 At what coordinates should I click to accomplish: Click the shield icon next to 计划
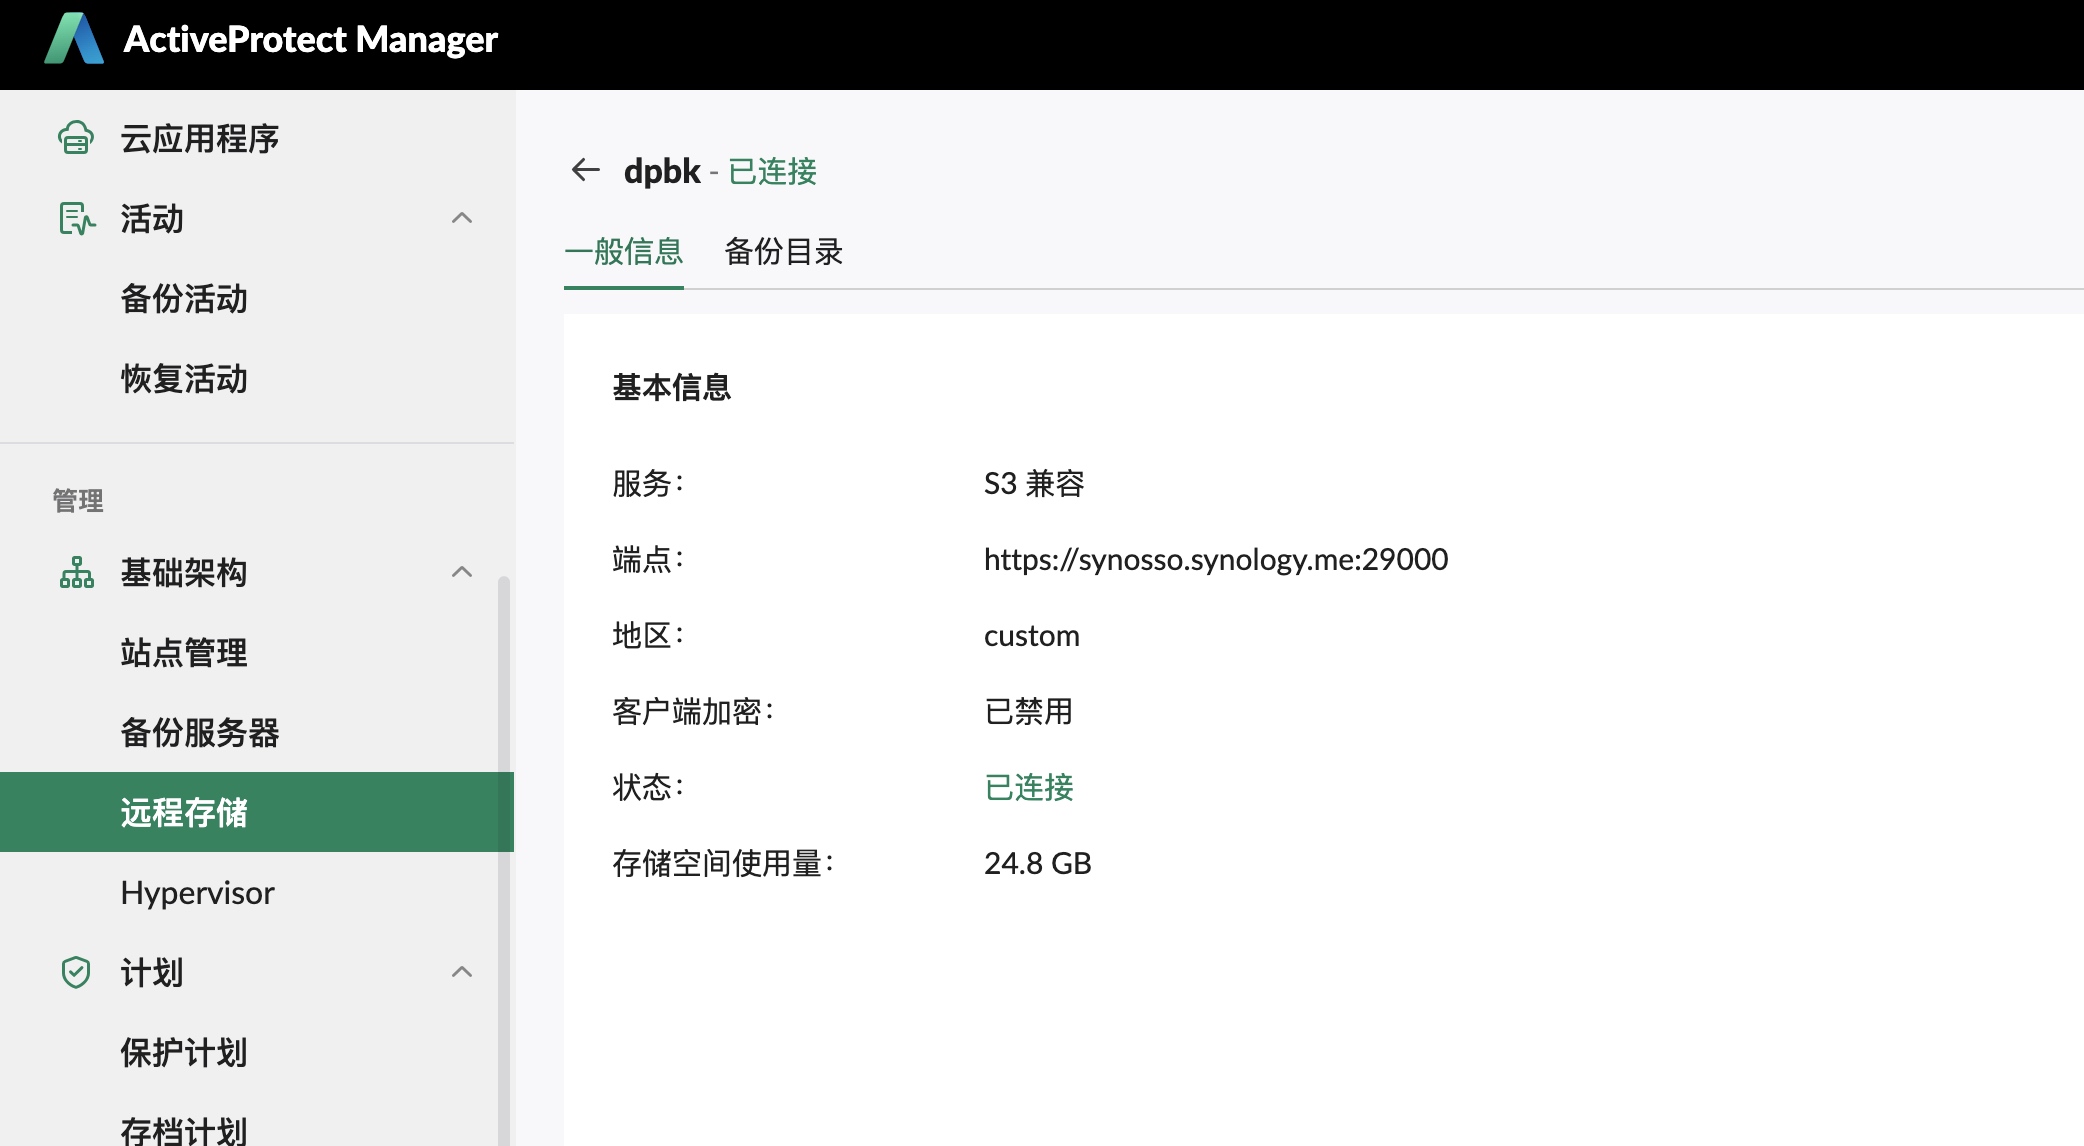pos(76,972)
